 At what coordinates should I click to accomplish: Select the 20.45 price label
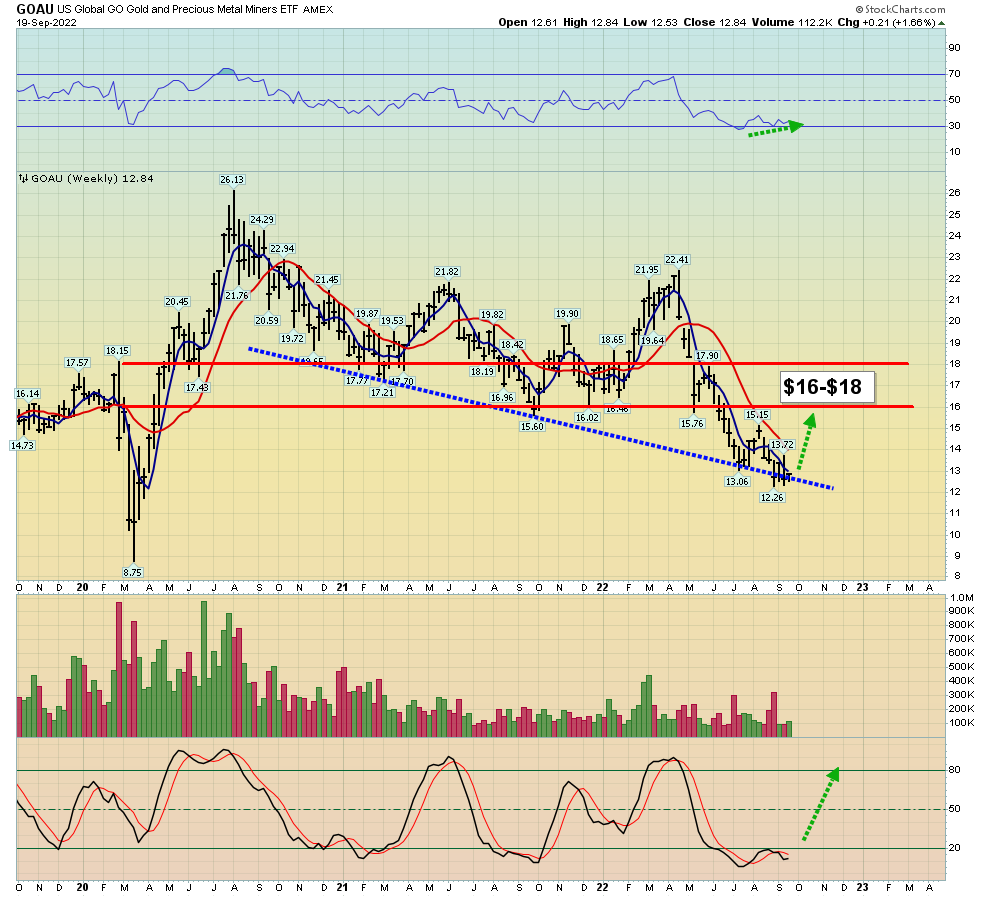[x=177, y=302]
